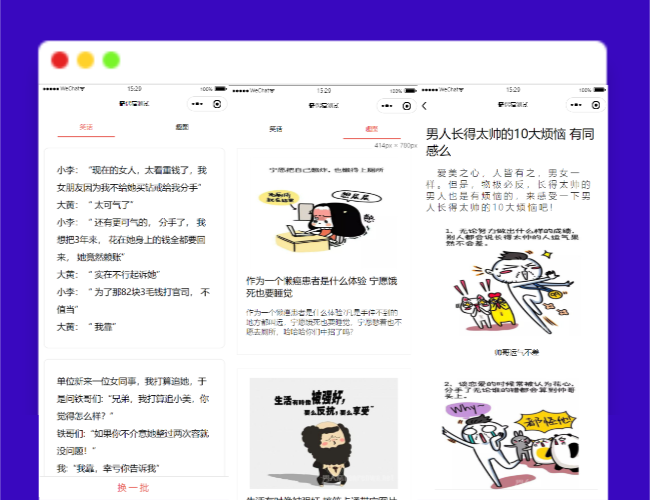Select the red 趣图 tab in middle screen
The image size is (650, 500).
tap(372, 129)
